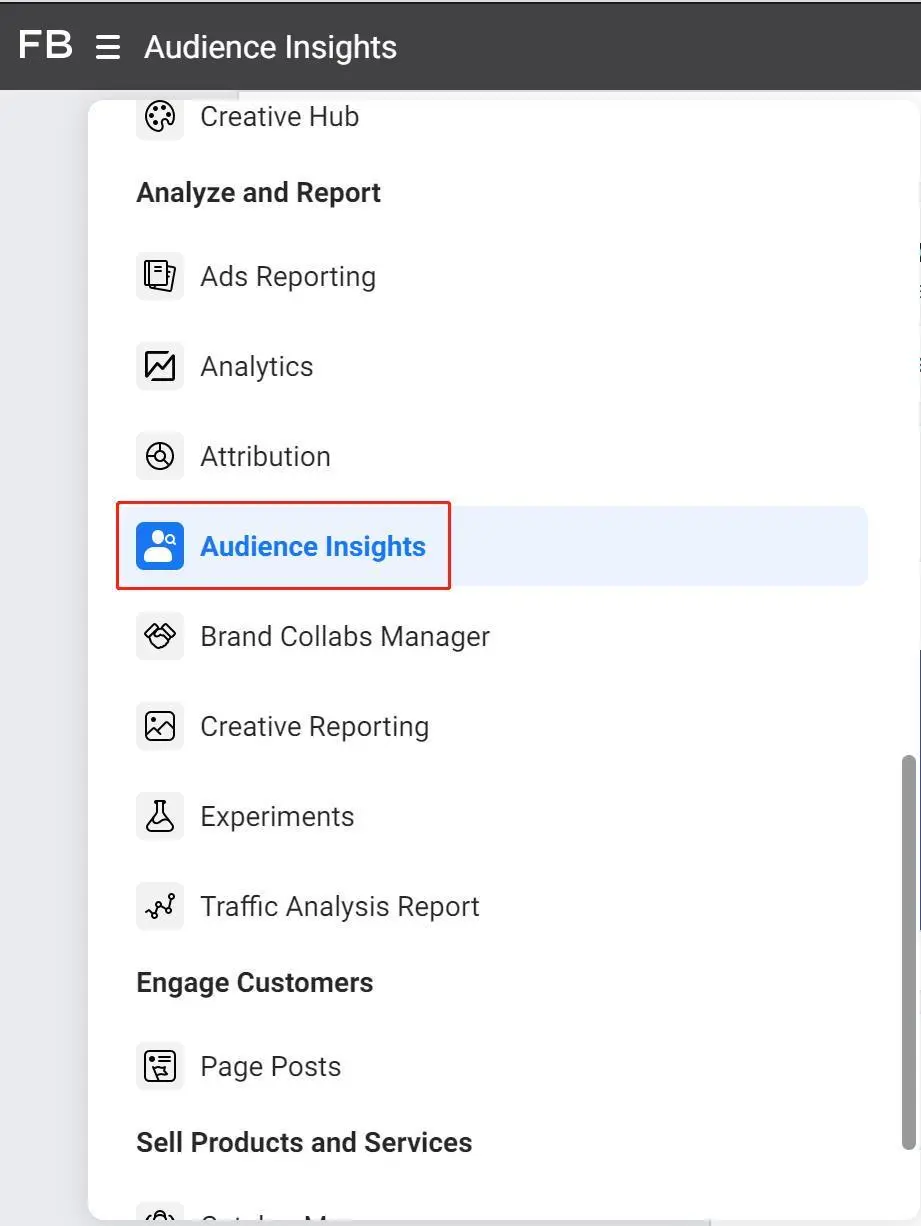921x1226 pixels.
Task: Click the Creative Reporting image icon
Action: tap(160, 726)
